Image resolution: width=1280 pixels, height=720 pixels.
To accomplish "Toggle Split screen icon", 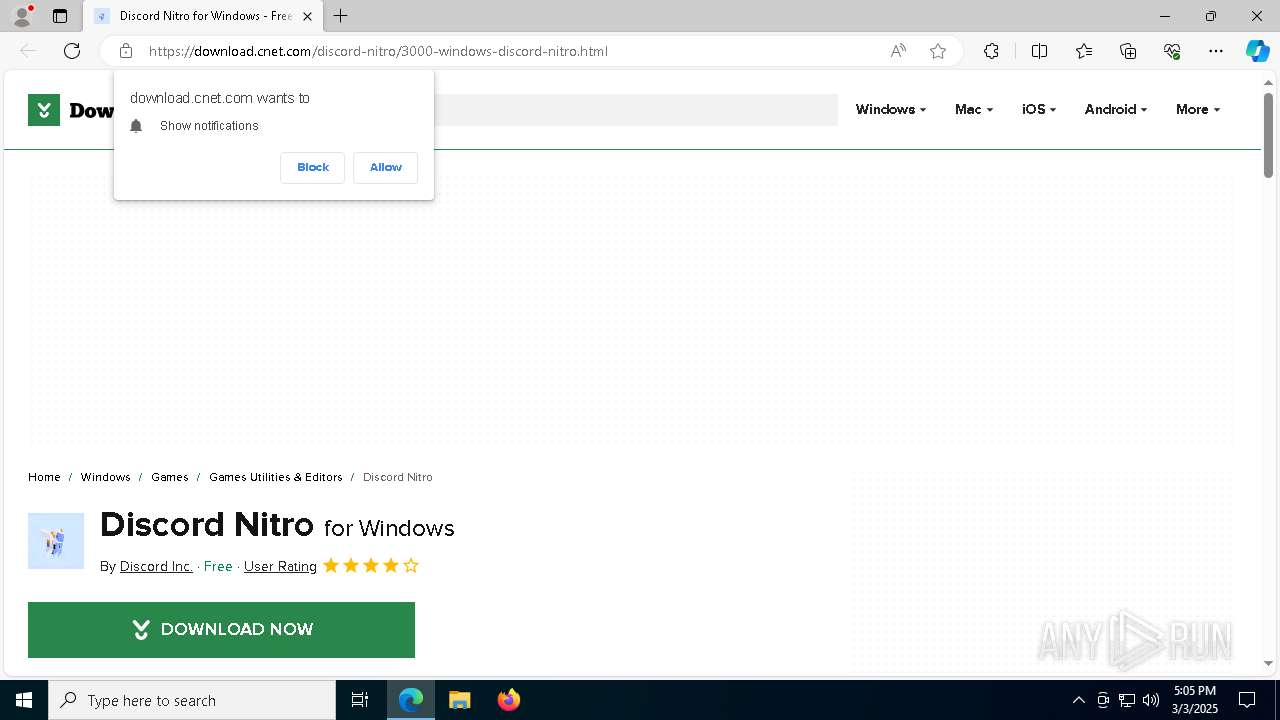I will tap(1039, 51).
